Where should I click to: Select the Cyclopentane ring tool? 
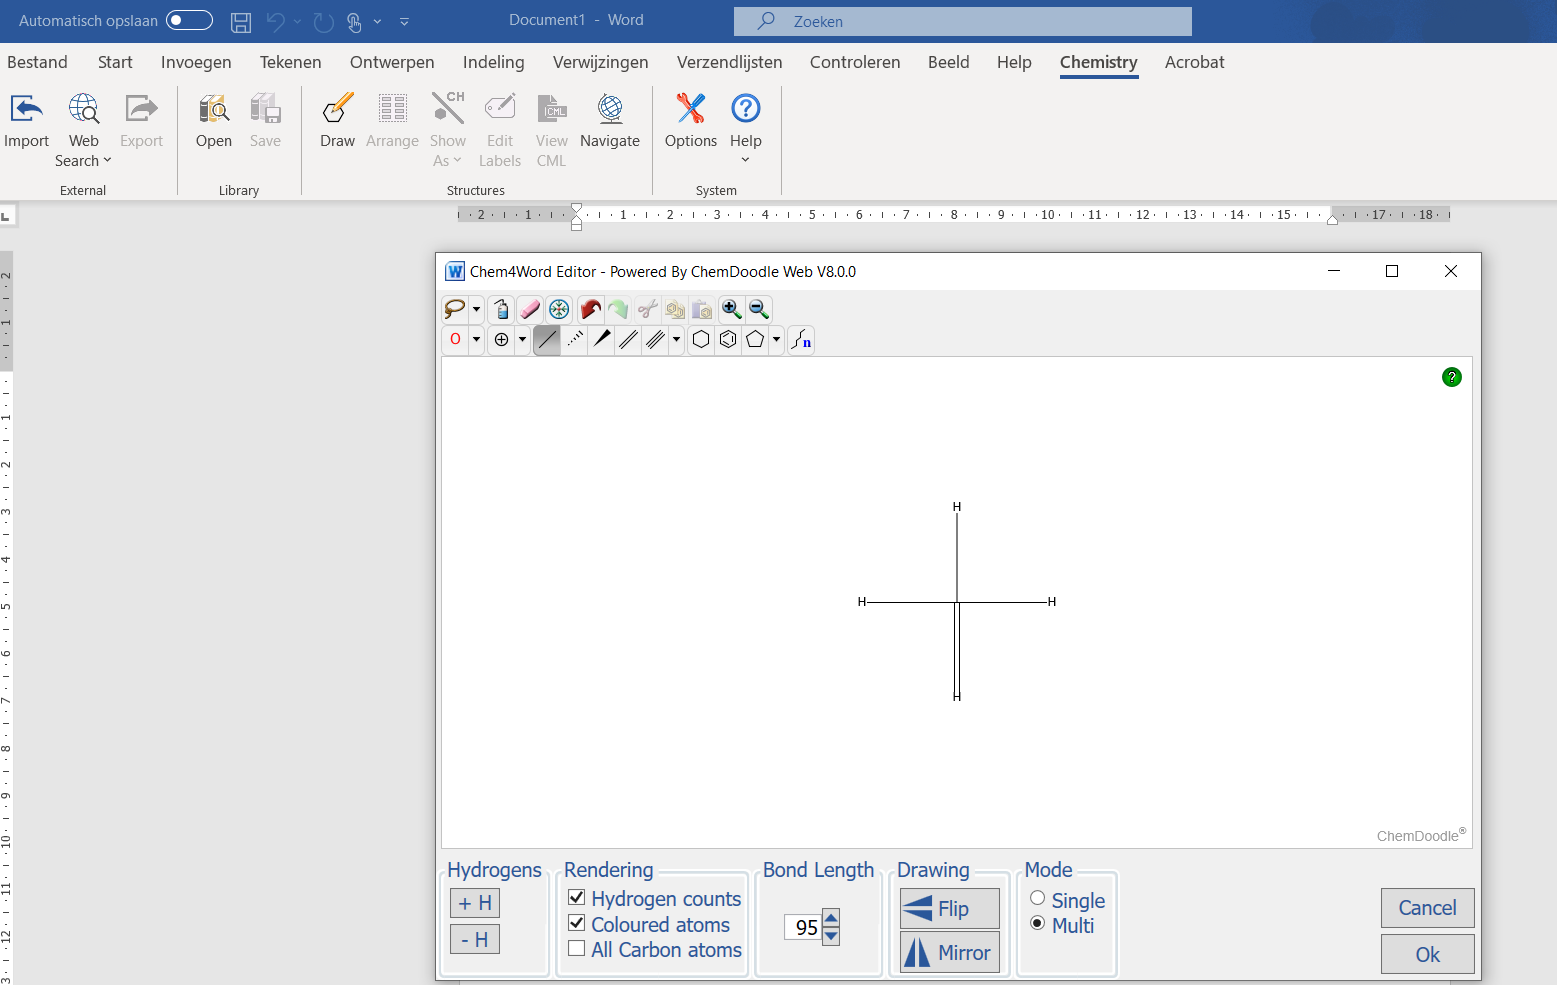coord(755,340)
